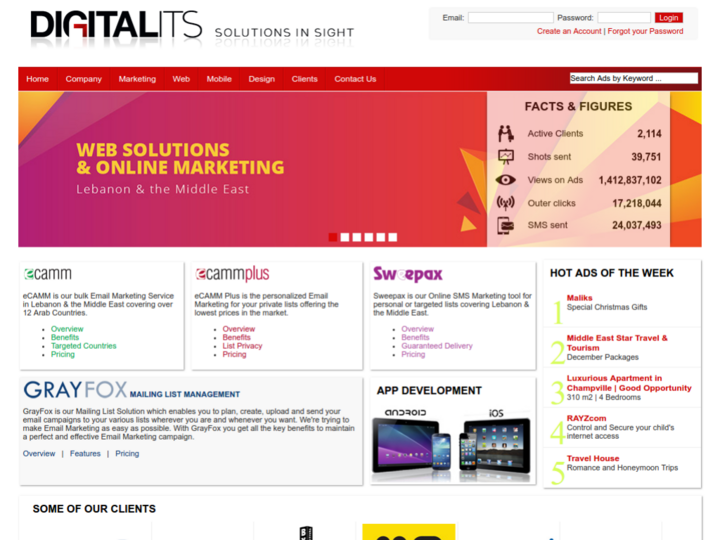Open the eCAMM Plus logo
This screenshot has height=540, width=720.
[232, 274]
